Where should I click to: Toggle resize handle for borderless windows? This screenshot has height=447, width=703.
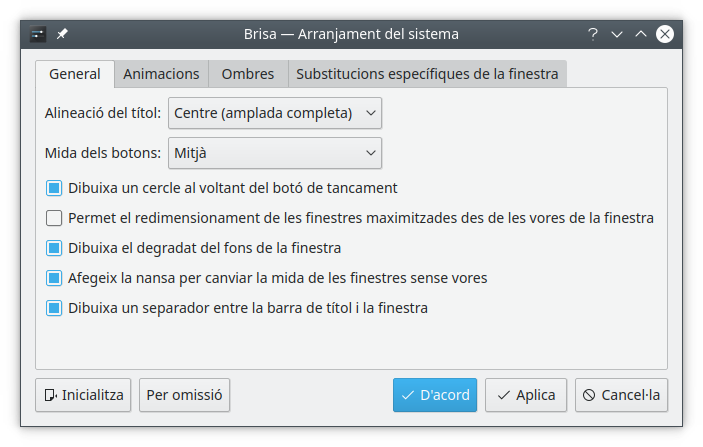(54, 277)
